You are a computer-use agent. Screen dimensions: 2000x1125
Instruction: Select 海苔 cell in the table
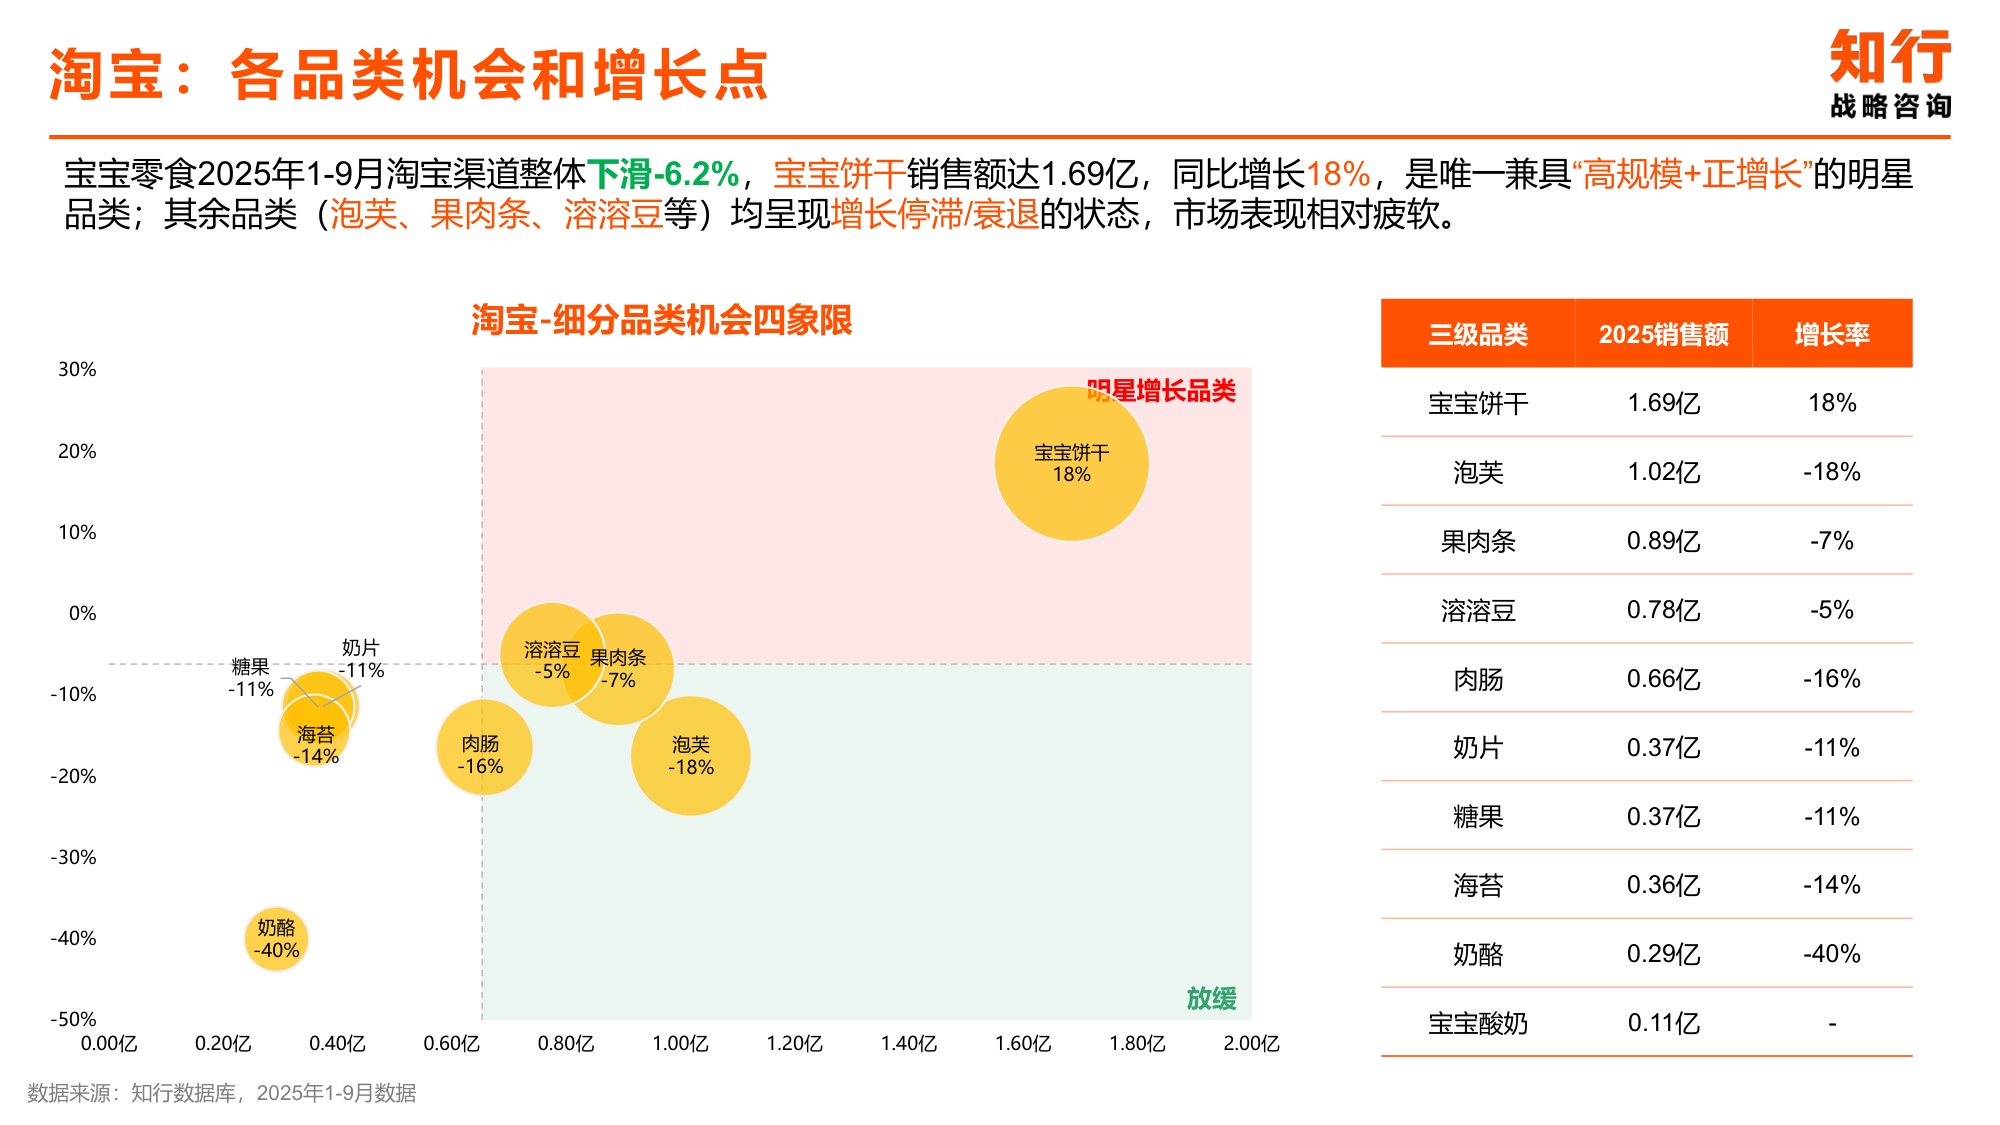tap(1478, 885)
